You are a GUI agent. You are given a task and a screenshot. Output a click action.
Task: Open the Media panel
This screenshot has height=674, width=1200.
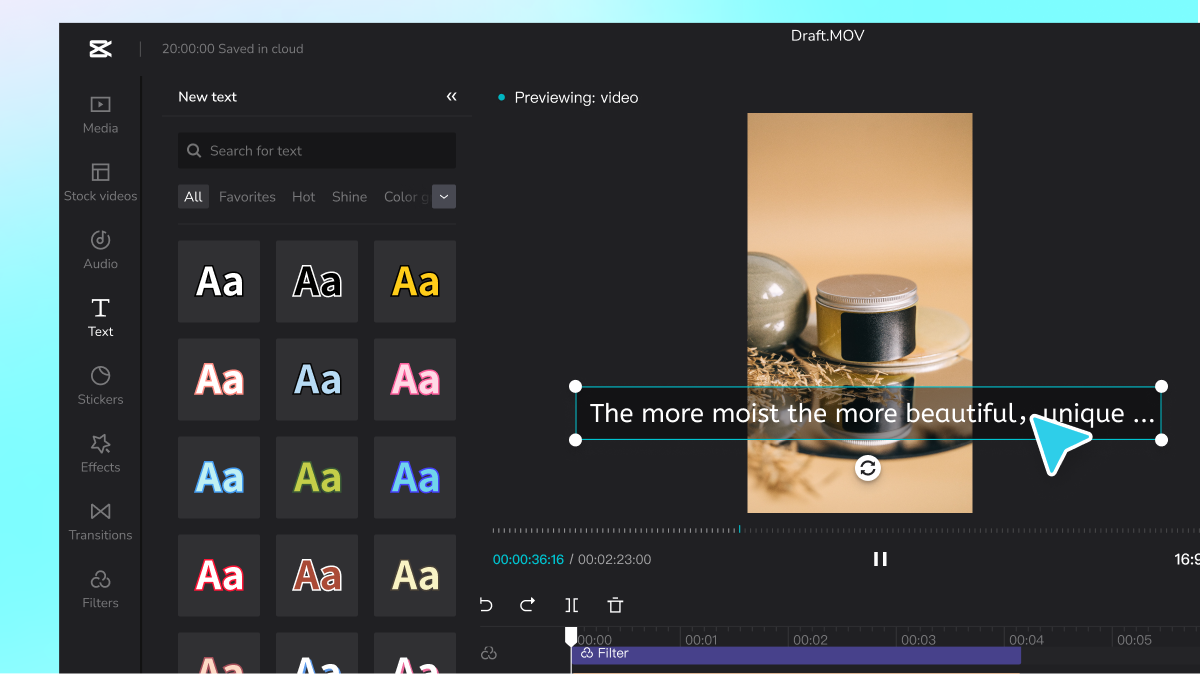100,115
